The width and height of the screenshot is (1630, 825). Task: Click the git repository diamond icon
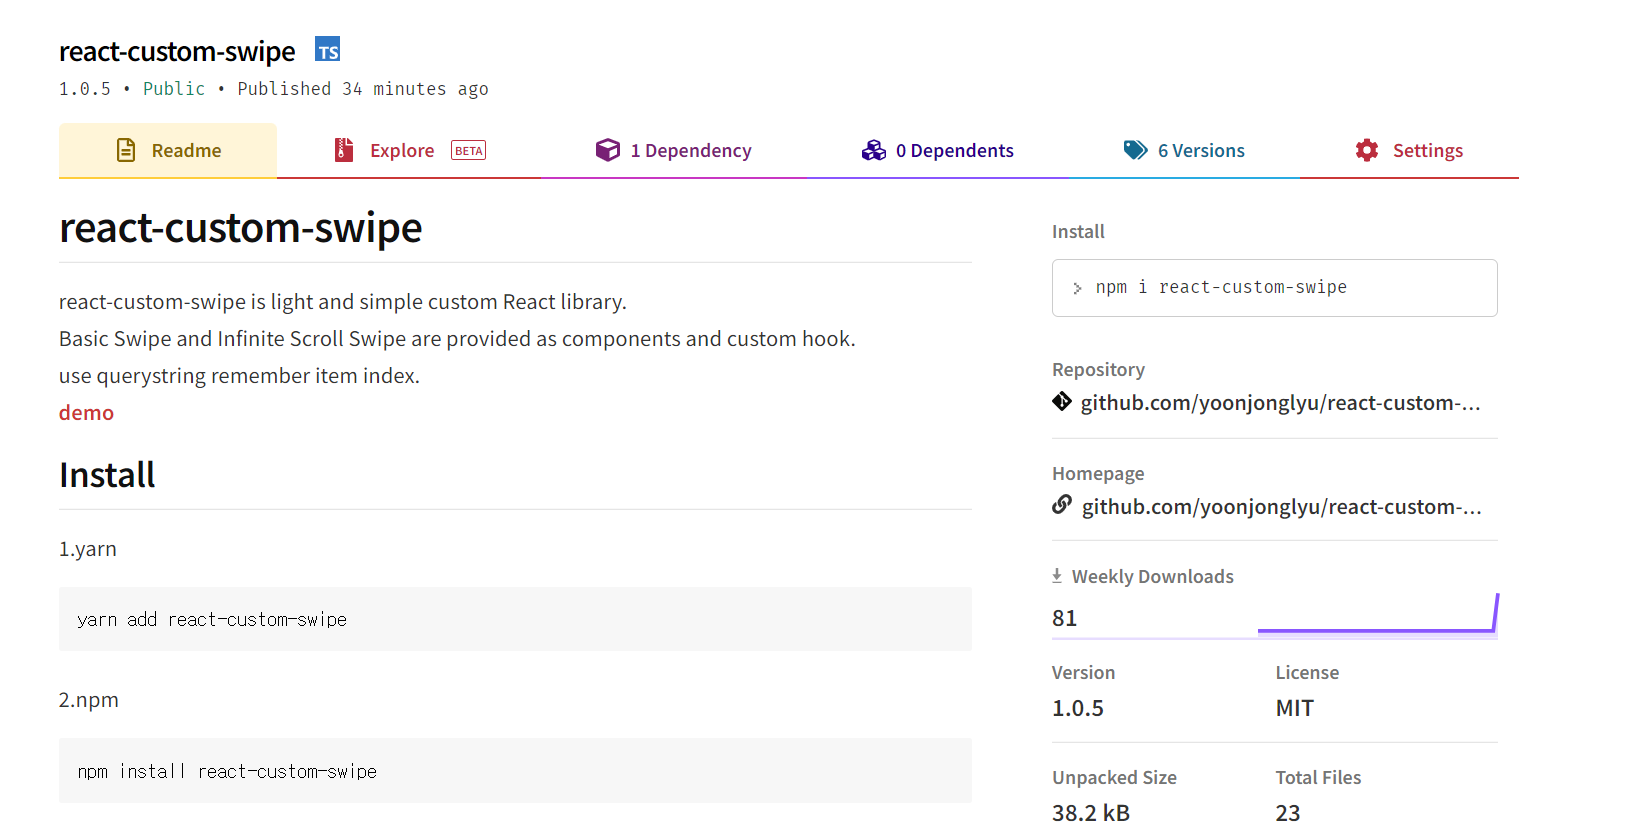[x=1062, y=401]
